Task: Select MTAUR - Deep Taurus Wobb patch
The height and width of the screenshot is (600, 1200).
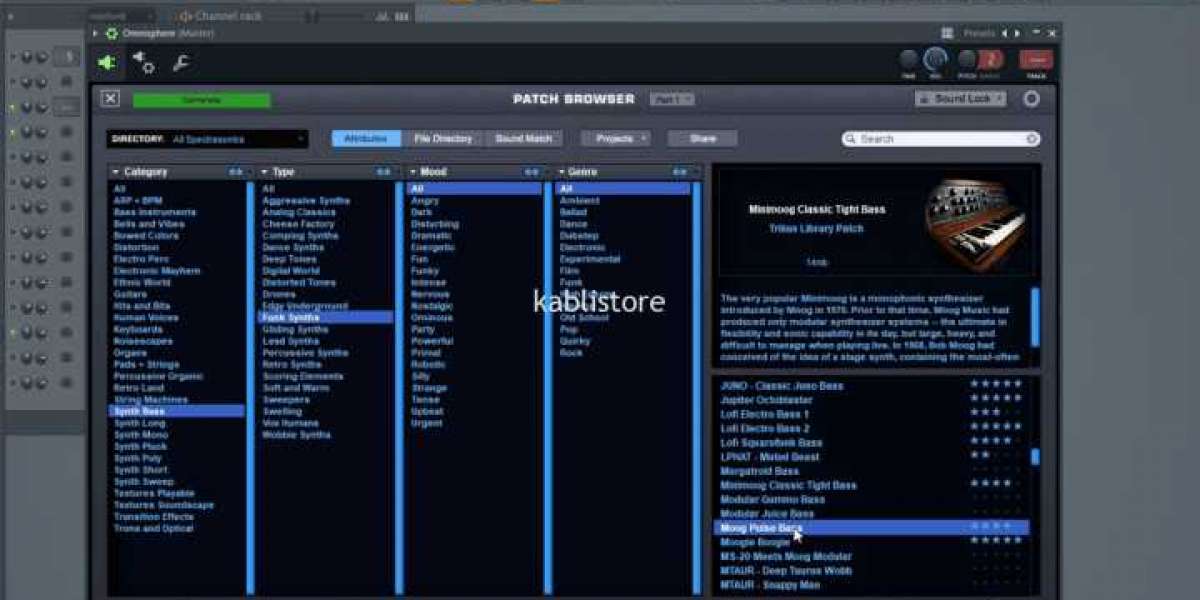Action: point(786,570)
